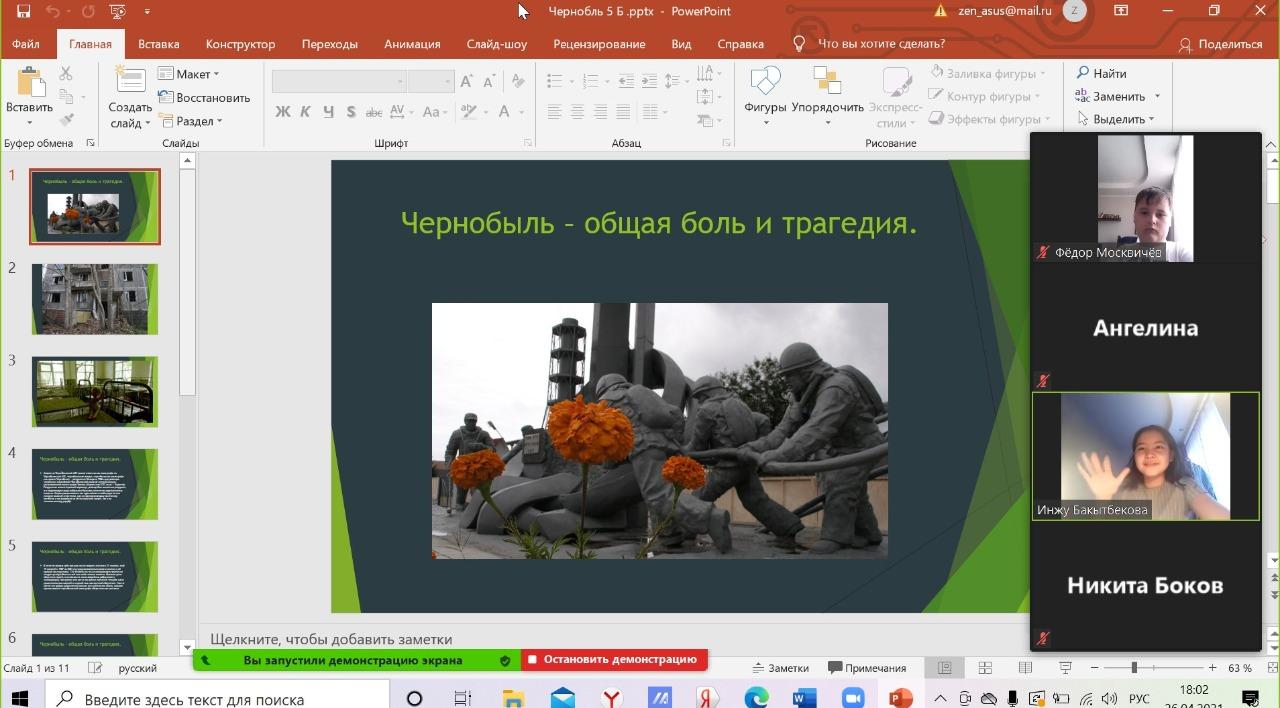Viewport: 1280px width, 708px height.
Task: Select slide 3 thumbnail
Action: [95, 392]
